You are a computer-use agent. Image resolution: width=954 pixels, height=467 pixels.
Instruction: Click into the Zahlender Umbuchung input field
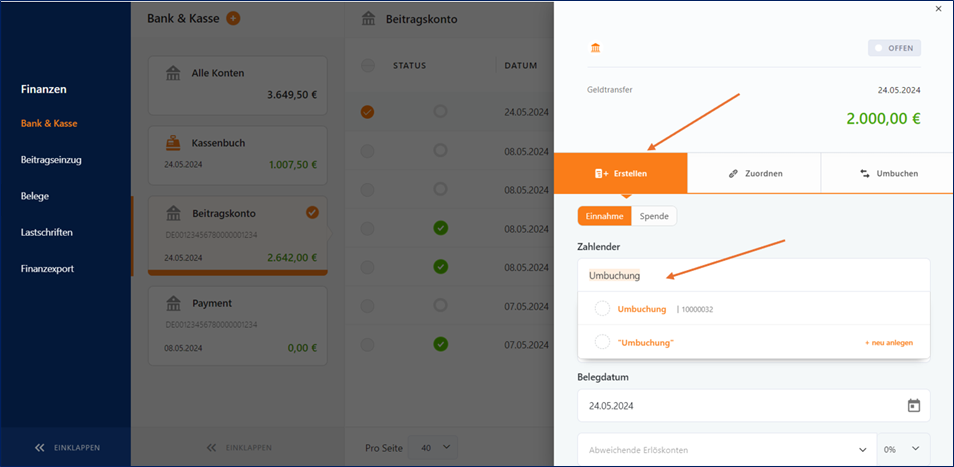click(x=754, y=275)
